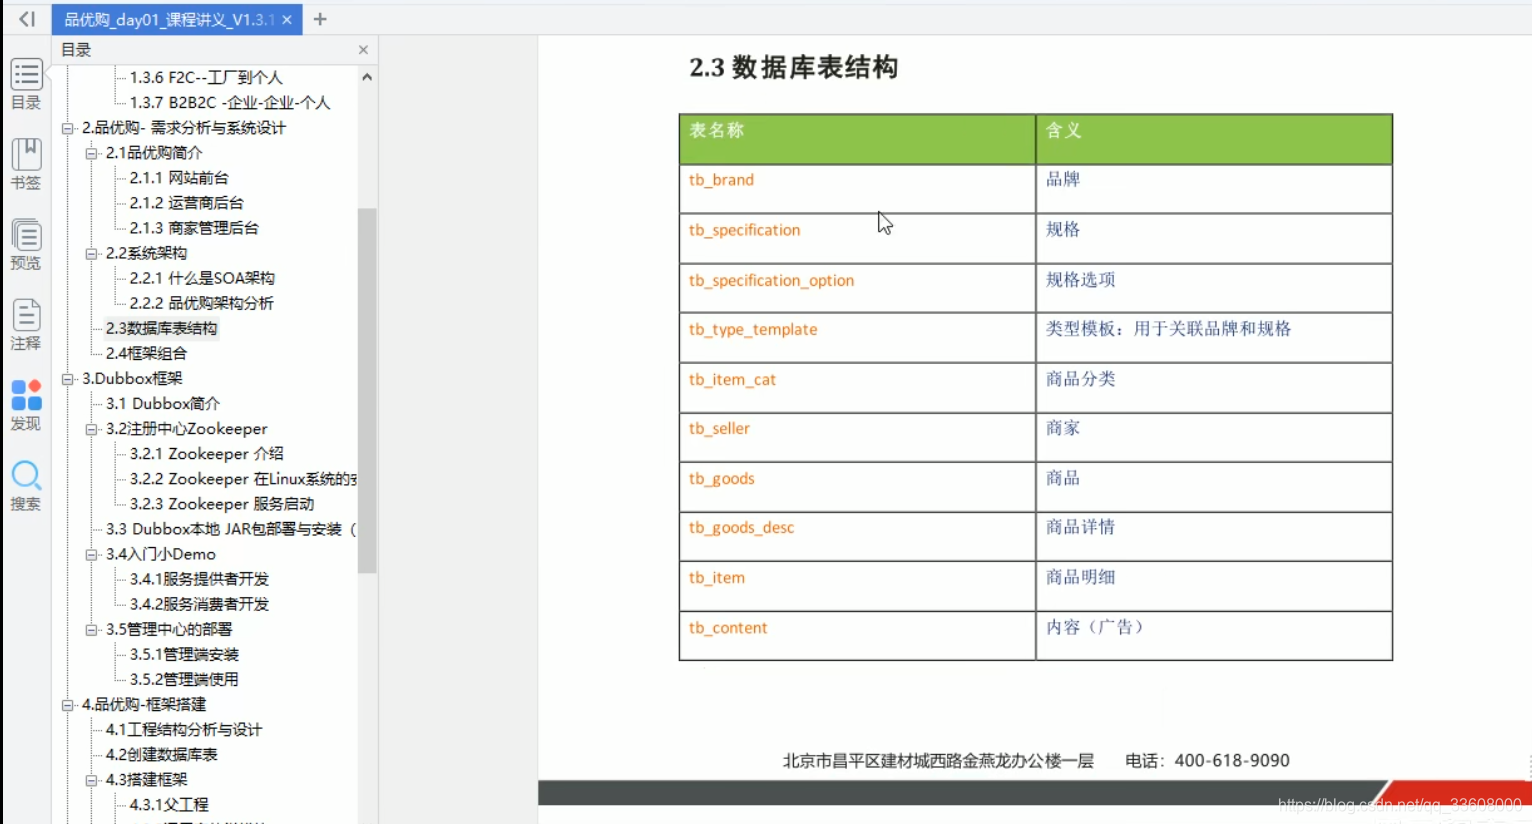Collapse the 2.2系统架构 node
Image resolution: width=1532 pixels, height=824 pixels.
pos(92,253)
